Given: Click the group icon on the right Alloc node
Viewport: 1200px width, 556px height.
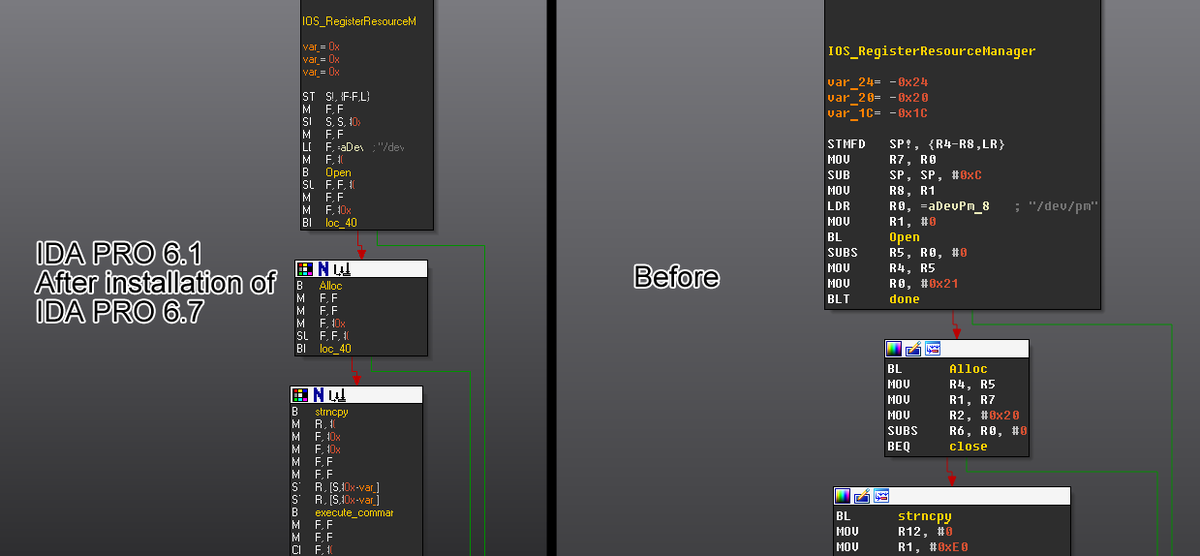Looking at the screenshot, I should tap(933, 349).
